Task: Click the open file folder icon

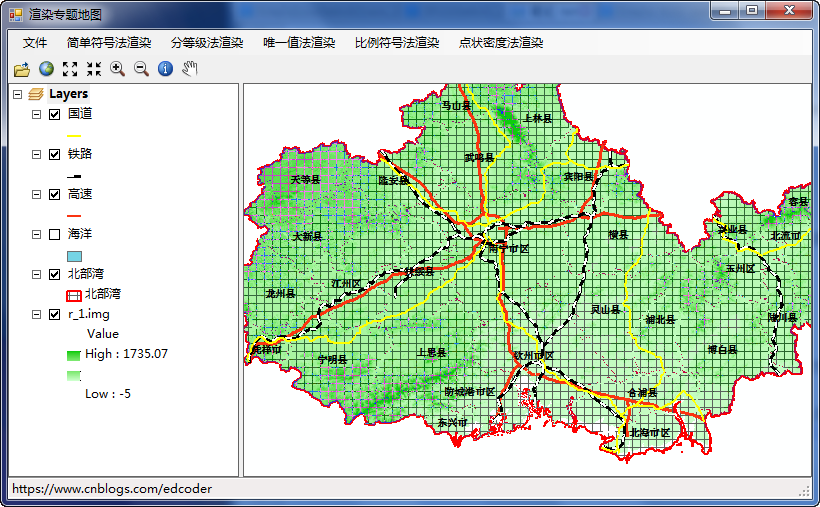Action: 21,69
